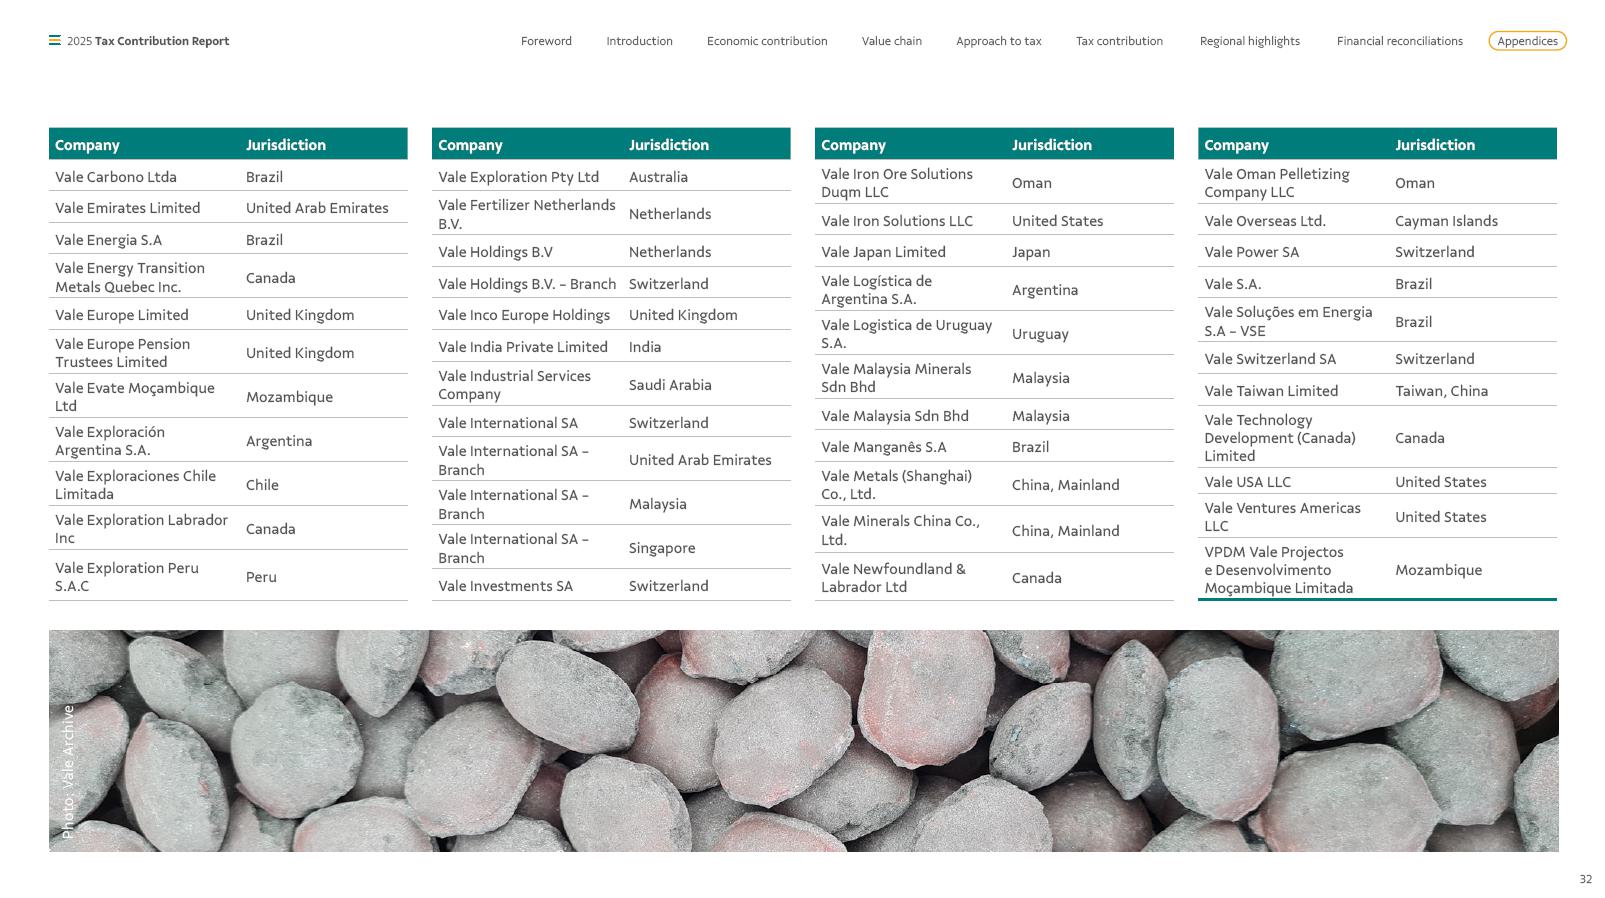Click 'Vale Holdings B.V. – Branch'
Screen dimensions: 1605x898
[527, 284]
